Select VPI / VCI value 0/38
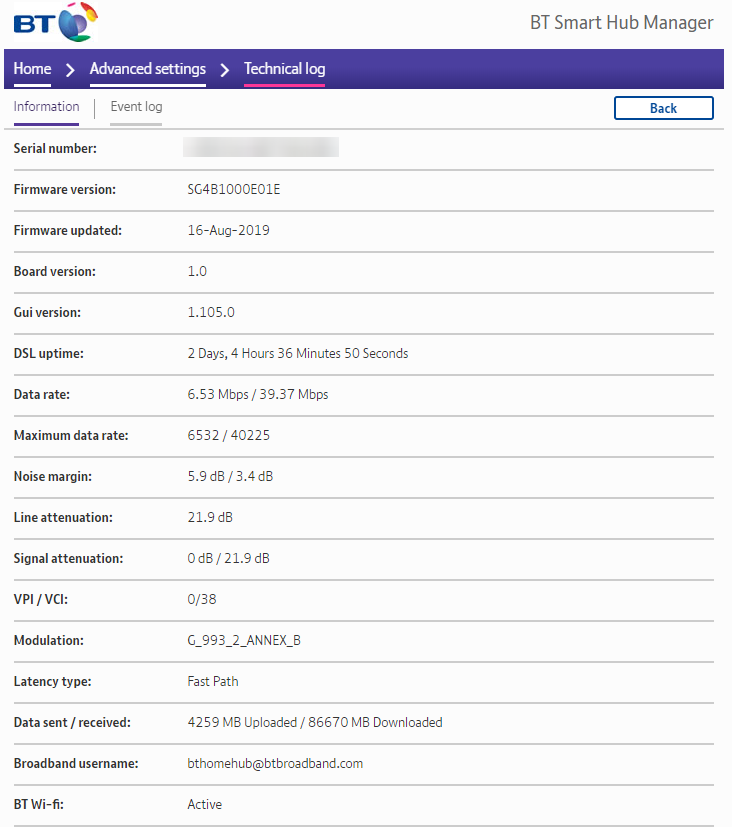The width and height of the screenshot is (732, 827). 201,599
